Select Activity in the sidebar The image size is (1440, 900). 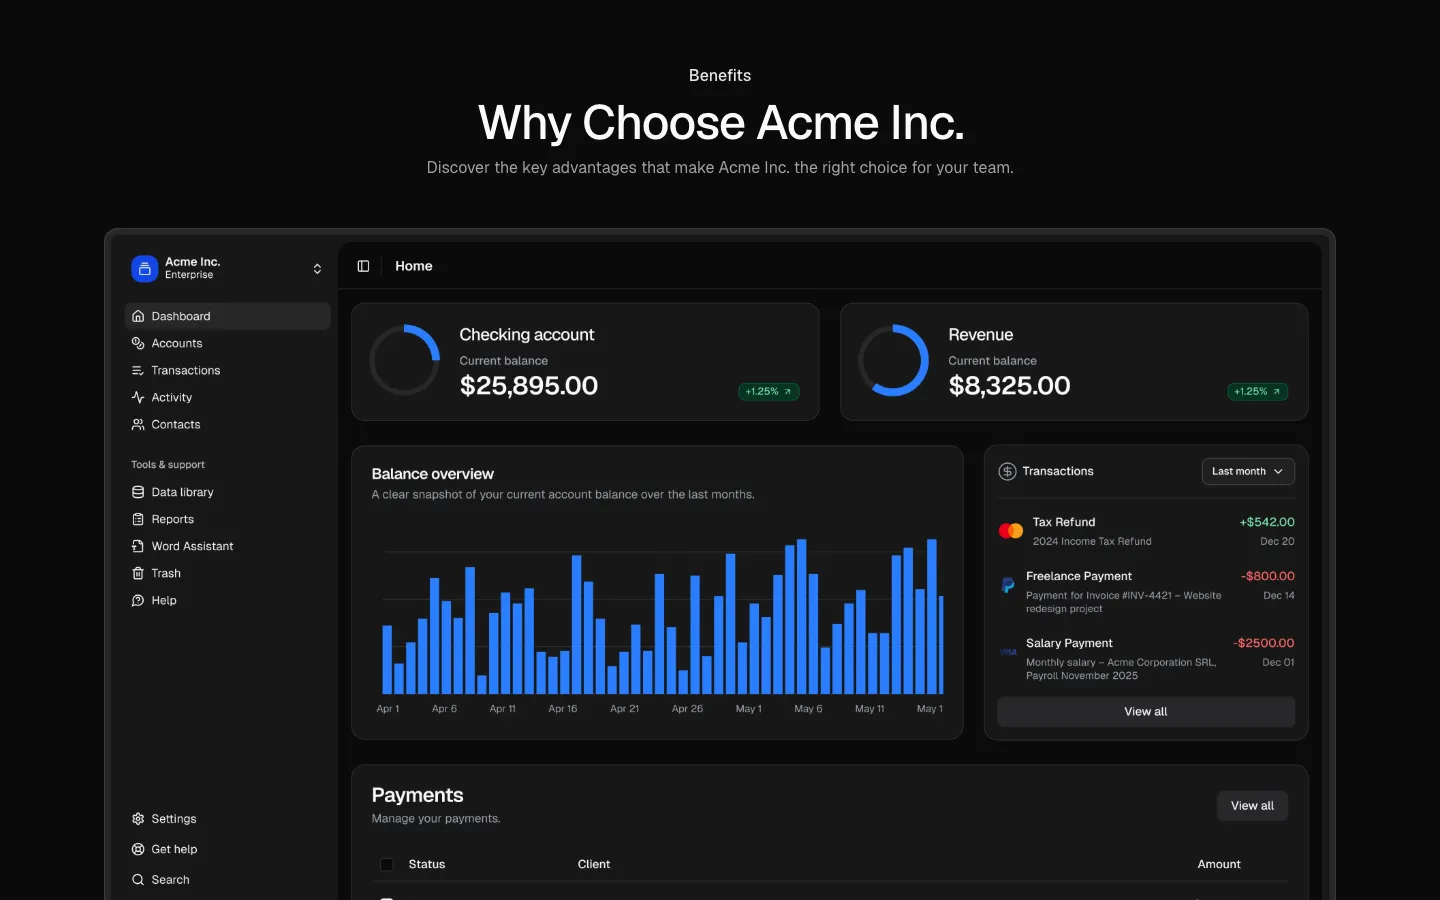(228, 397)
